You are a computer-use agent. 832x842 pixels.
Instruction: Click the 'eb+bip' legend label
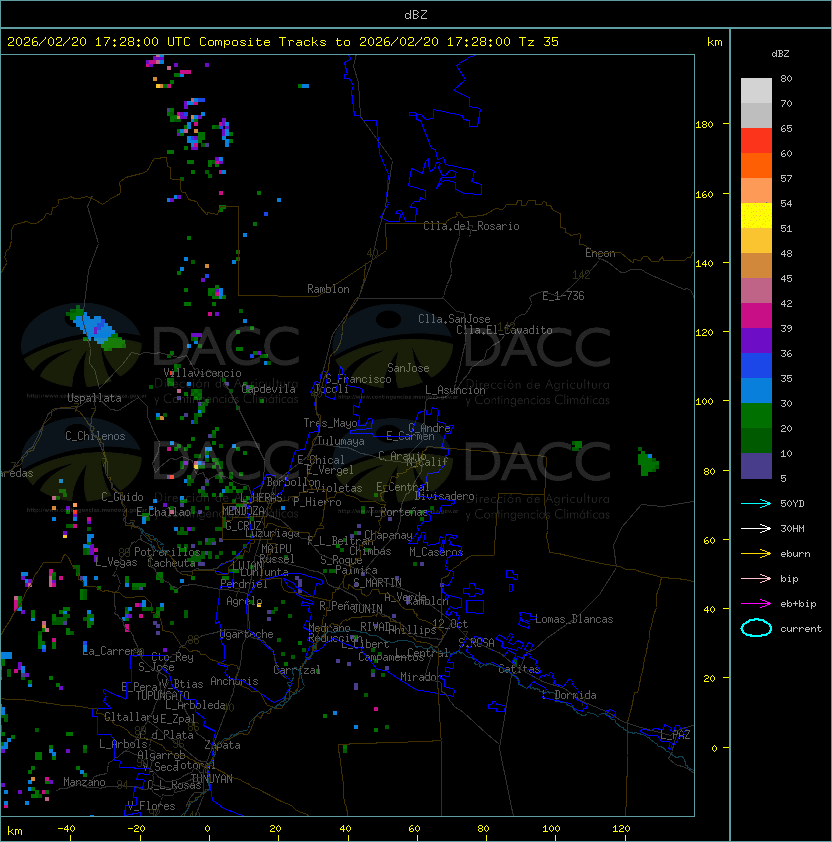798,604
